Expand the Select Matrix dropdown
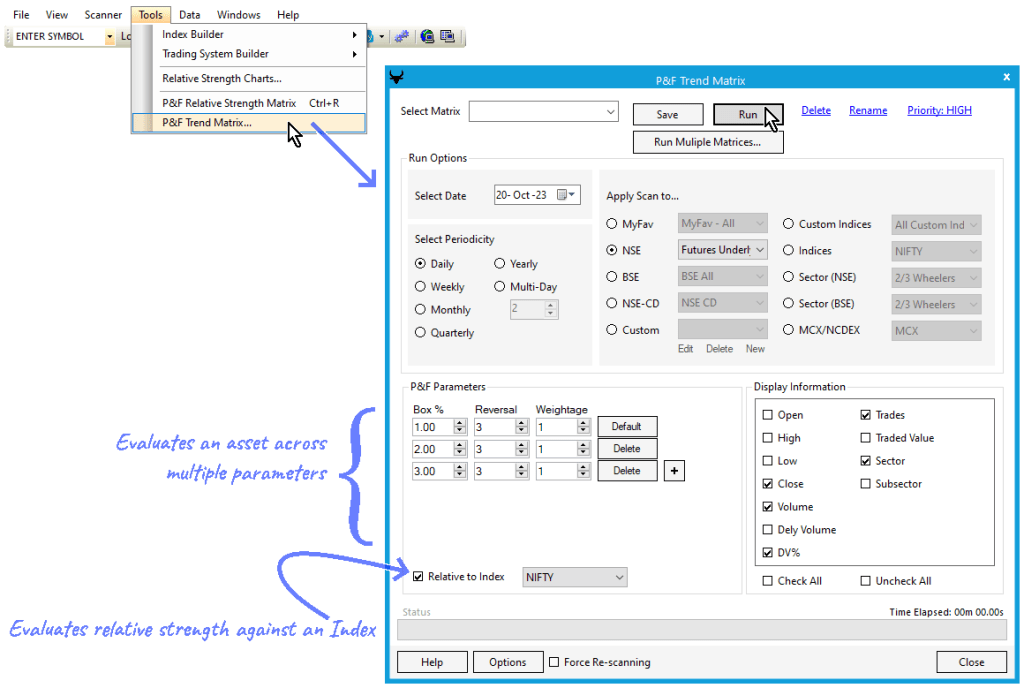 [610, 113]
